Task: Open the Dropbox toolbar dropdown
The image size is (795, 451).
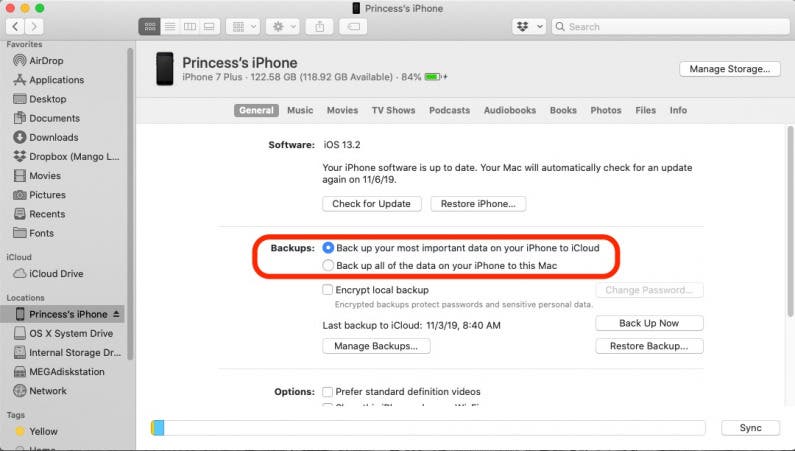Action: pos(528,26)
